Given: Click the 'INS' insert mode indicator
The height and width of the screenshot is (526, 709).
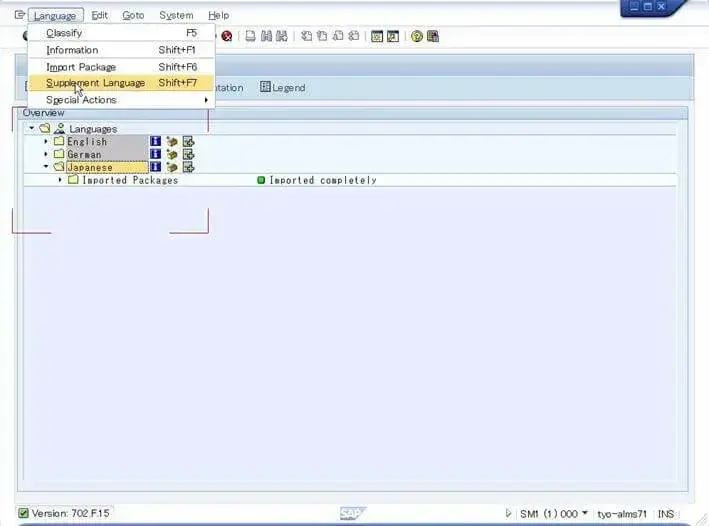Looking at the screenshot, I should pyautogui.click(x=666, y=514).
